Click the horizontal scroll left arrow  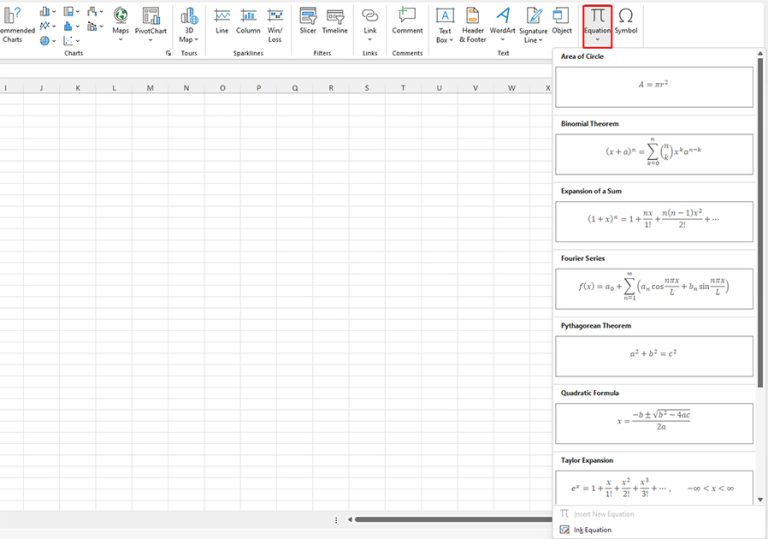pos(350,519)
